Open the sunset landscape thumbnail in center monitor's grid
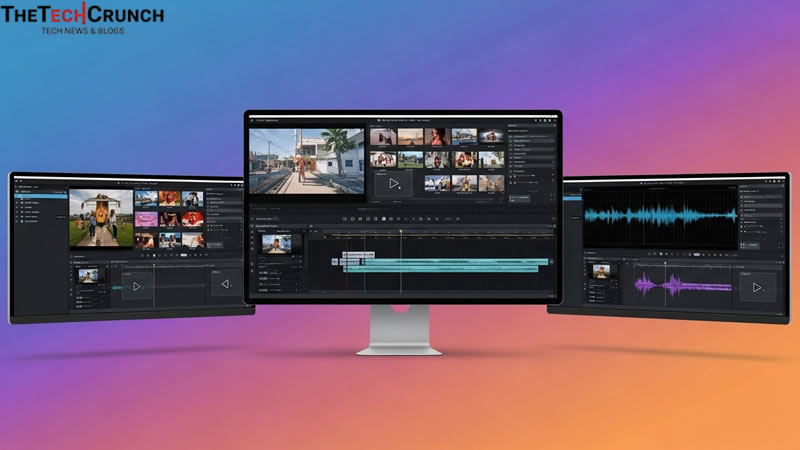Screen dimensions: 800x450 [x=411, y=137]
